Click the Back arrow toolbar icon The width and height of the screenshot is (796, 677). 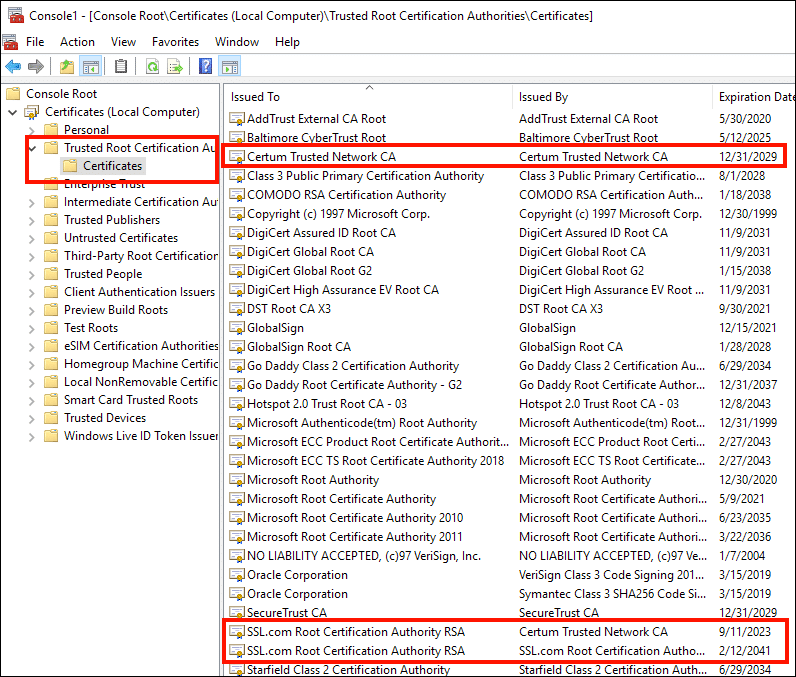(x=13, y=67)
